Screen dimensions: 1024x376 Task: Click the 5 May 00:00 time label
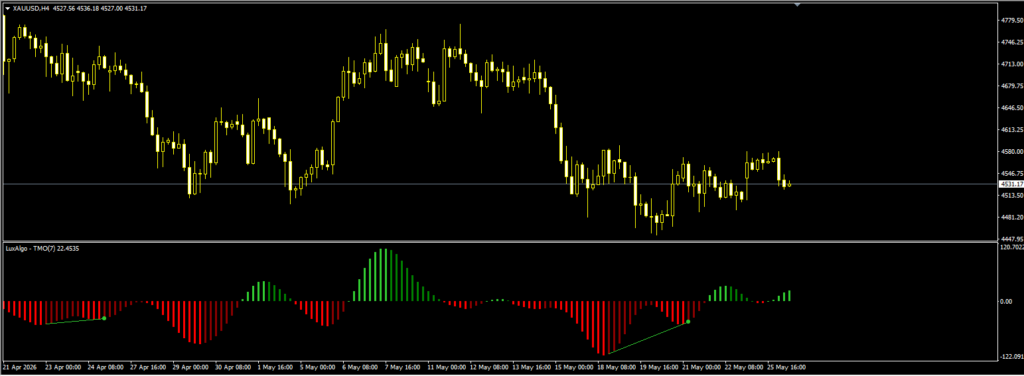pos(317,367)
